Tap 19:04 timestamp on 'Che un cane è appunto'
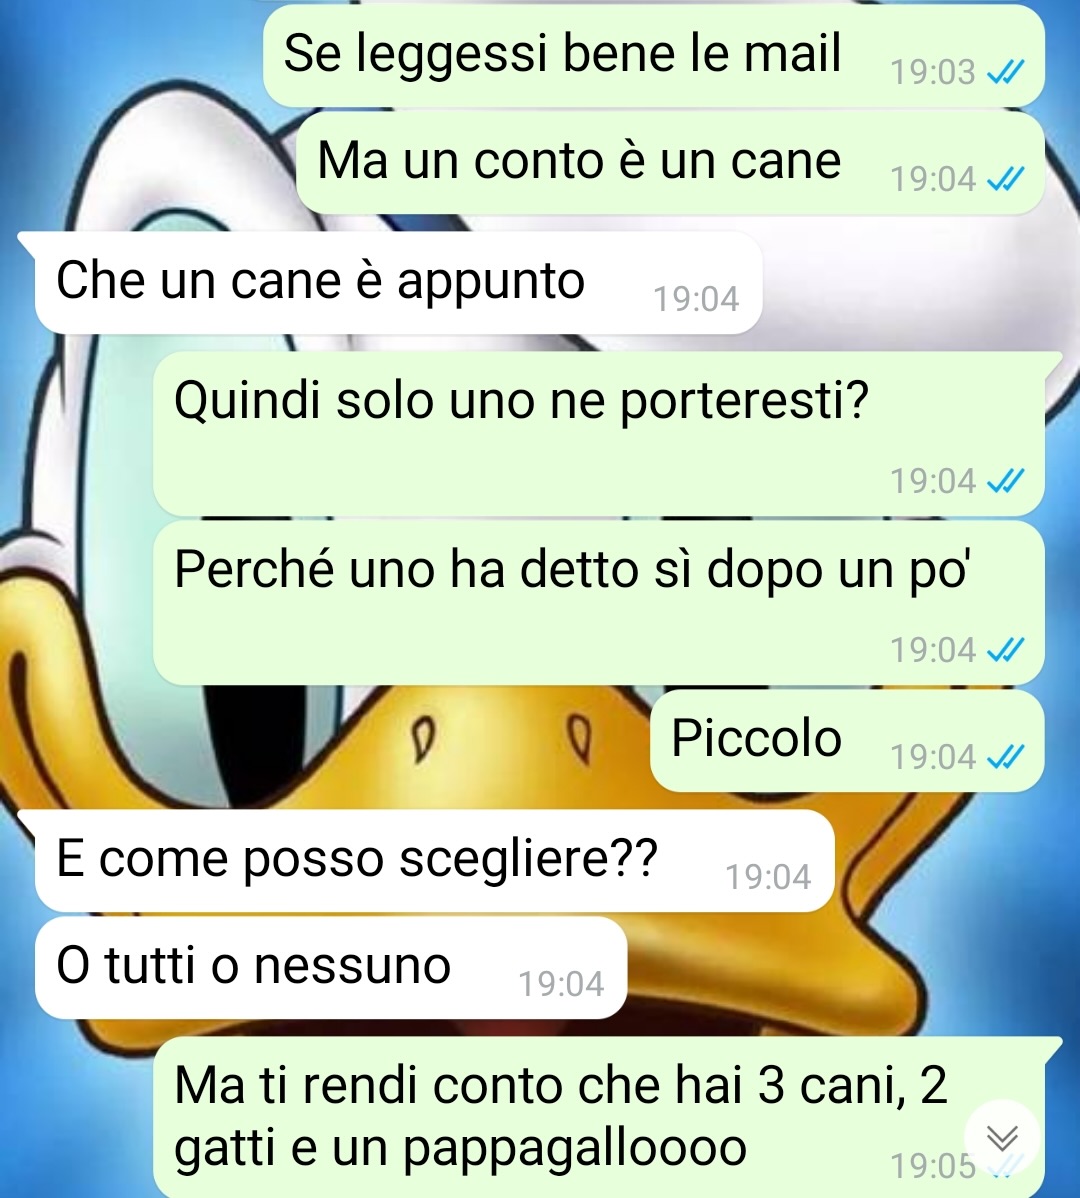 696,299
